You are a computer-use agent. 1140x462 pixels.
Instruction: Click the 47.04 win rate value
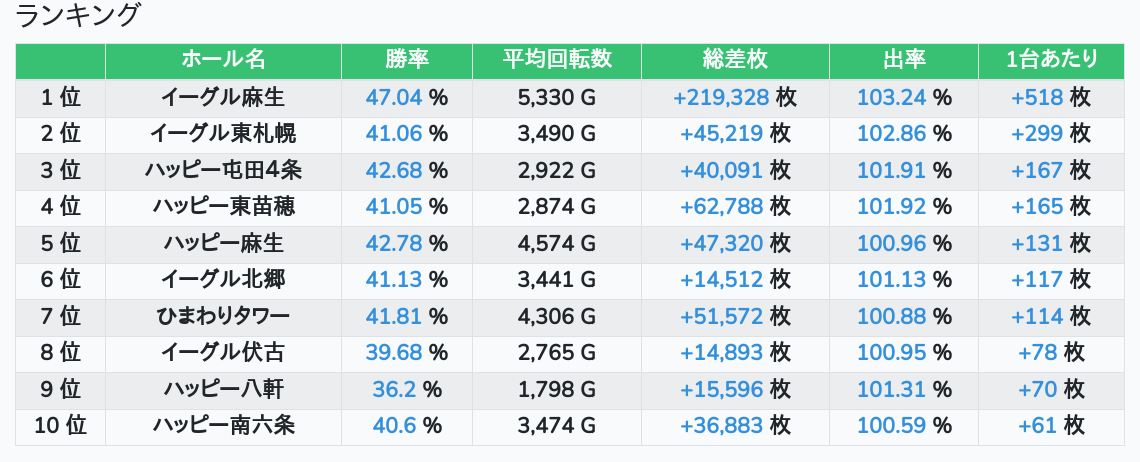394,97
